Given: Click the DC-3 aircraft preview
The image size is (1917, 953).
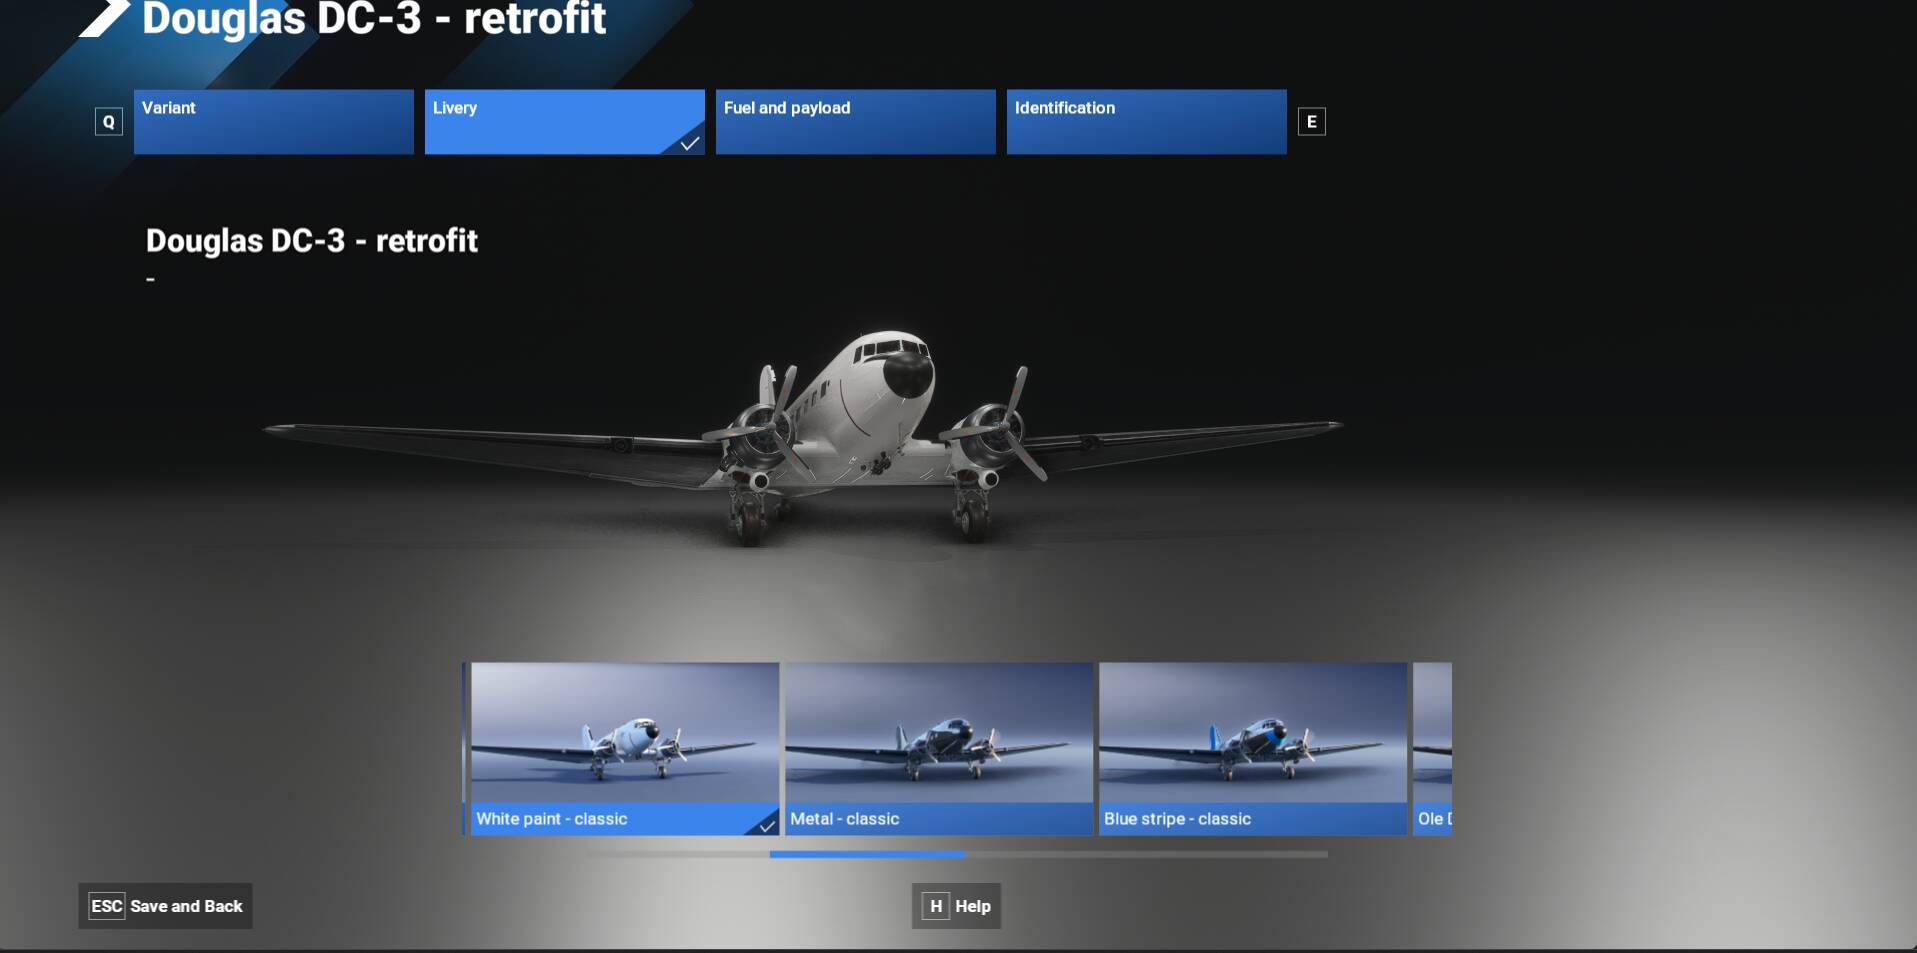Looking at the screenshot, I should 802,440.
